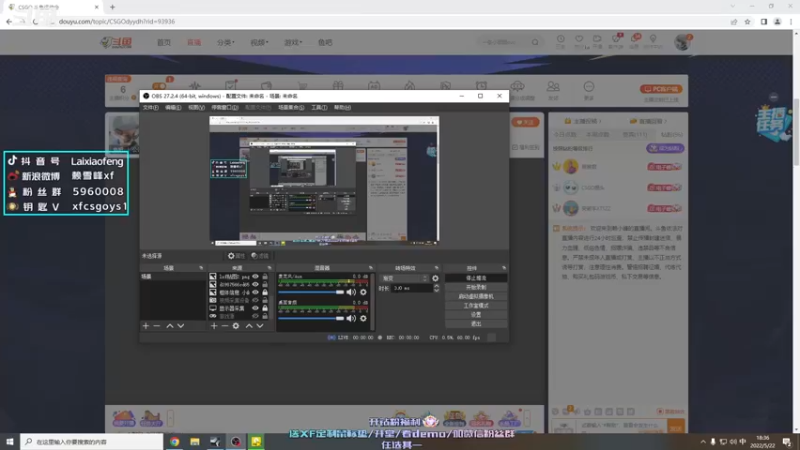Open OBS 视图(V) menu

coord(196,108)
